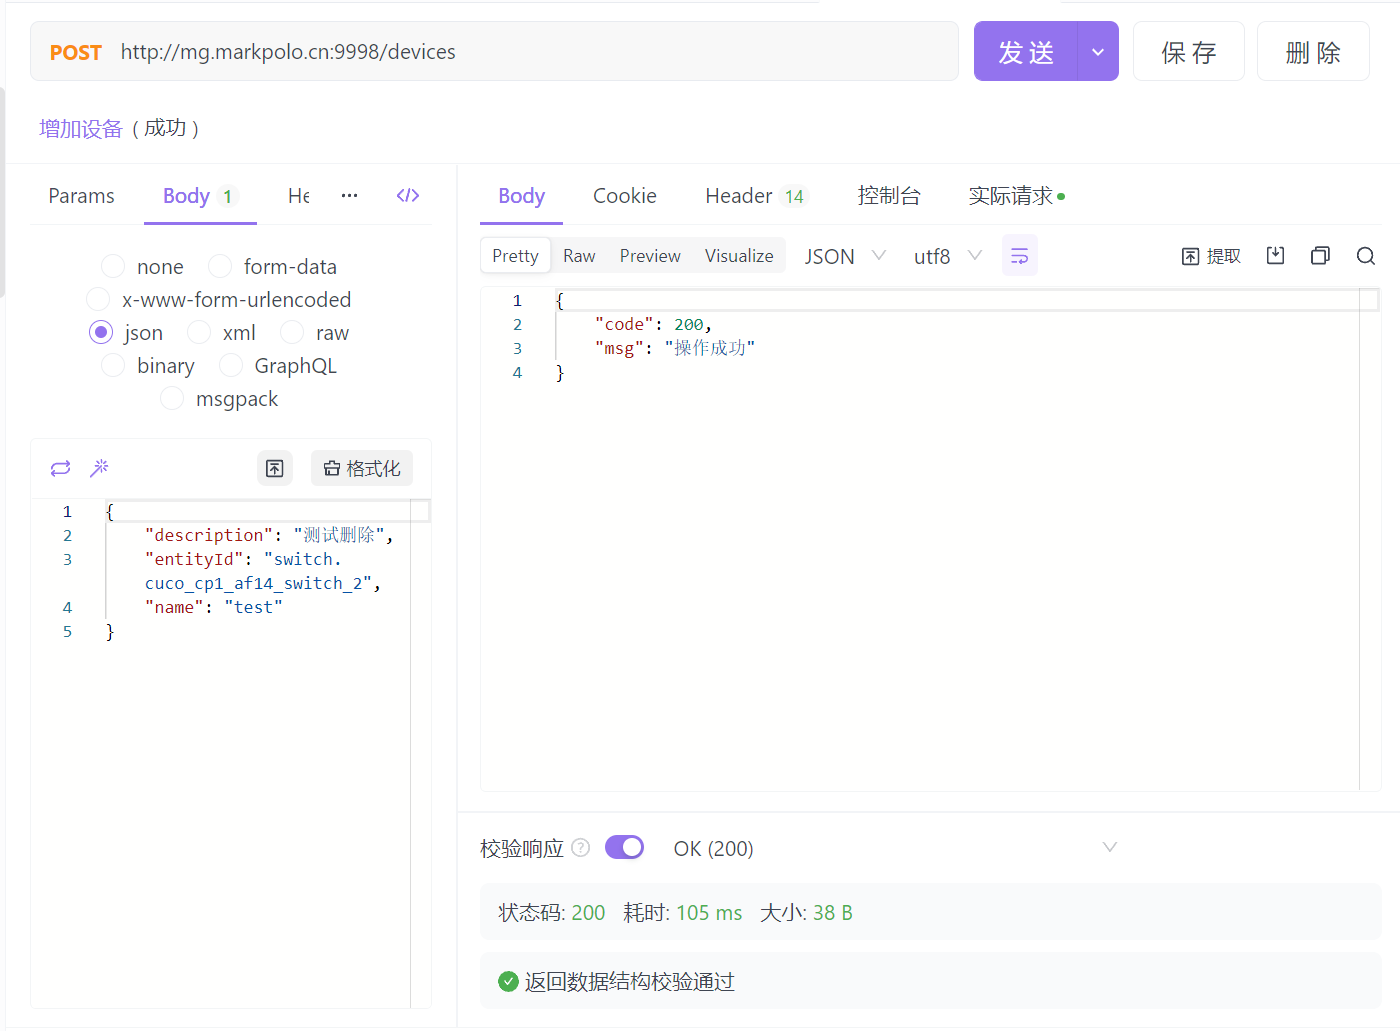1400x1031 pixels.
Task: Click the code view icon in request tabs
Action: click(407, 196)
